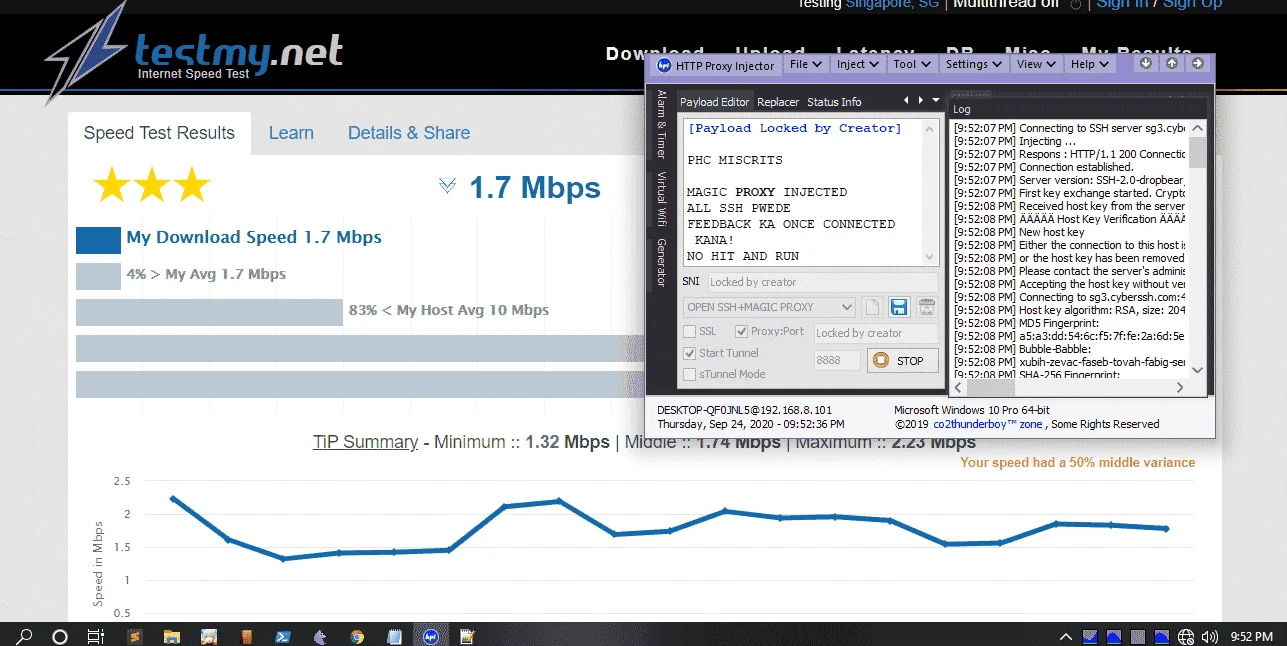Click the volume speaker tray icon
This screenshot has height=646, width=1287.
click(x=1212, y=636)
